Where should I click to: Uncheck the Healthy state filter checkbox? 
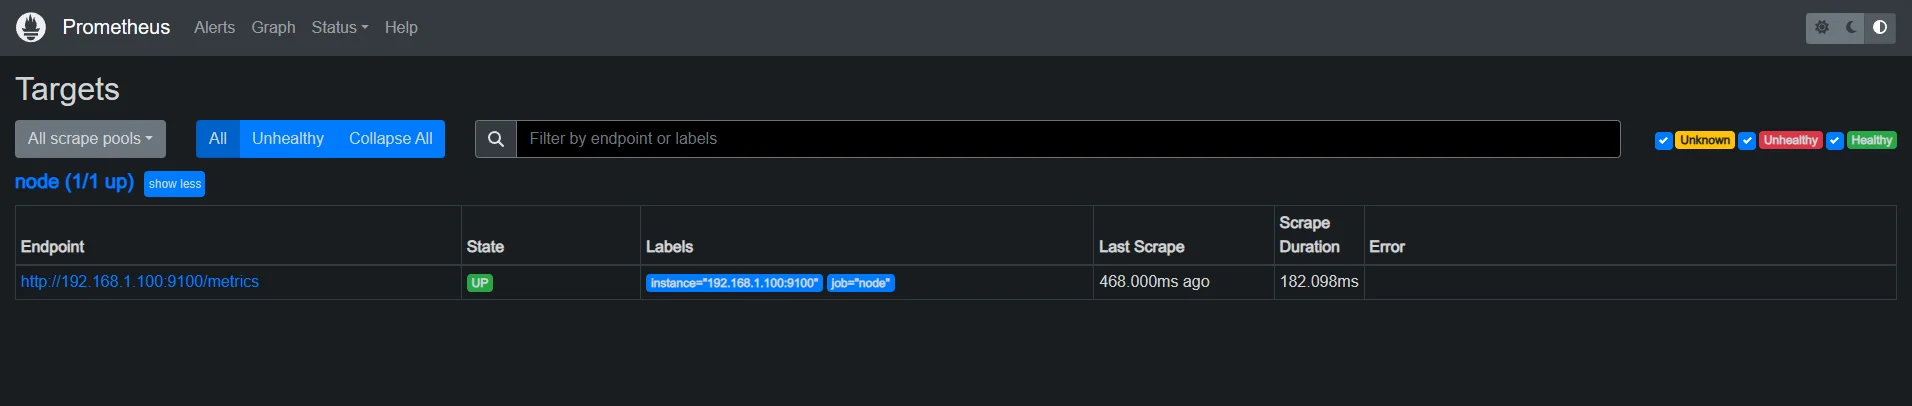pyautogui.click(x=1835, y=141)
